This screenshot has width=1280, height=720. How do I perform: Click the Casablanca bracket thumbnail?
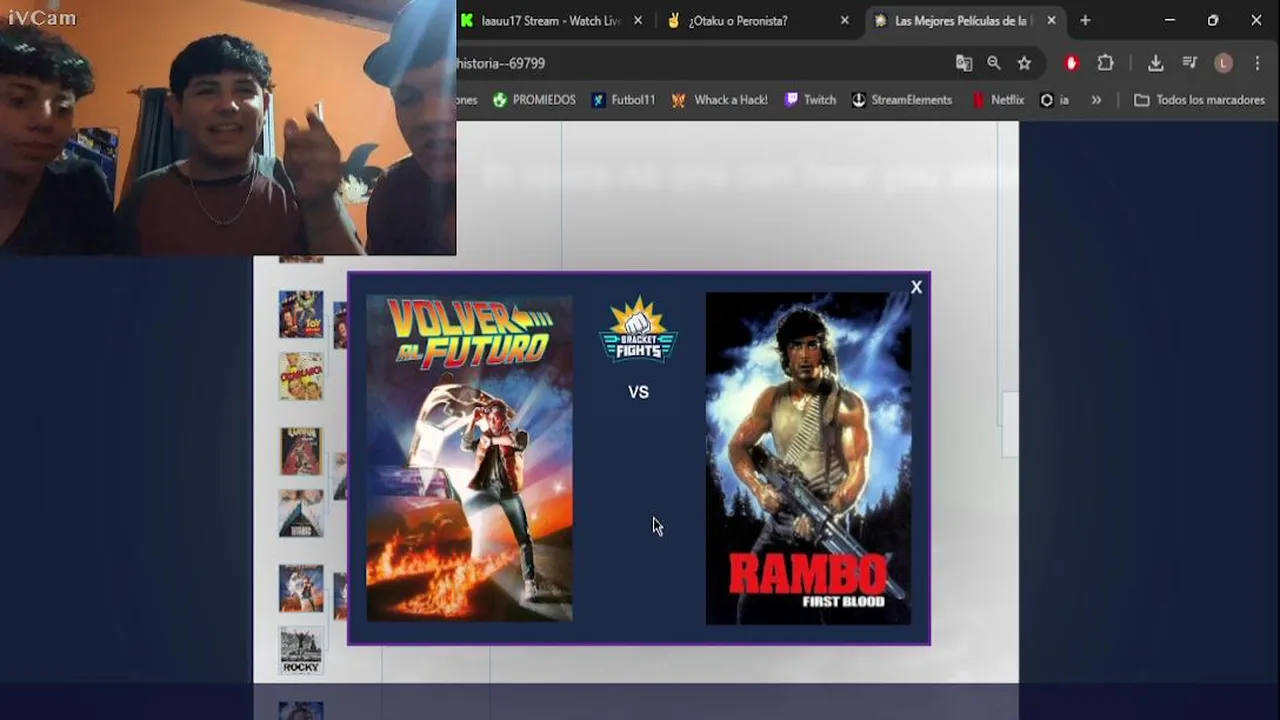click(x=301, y=376)
